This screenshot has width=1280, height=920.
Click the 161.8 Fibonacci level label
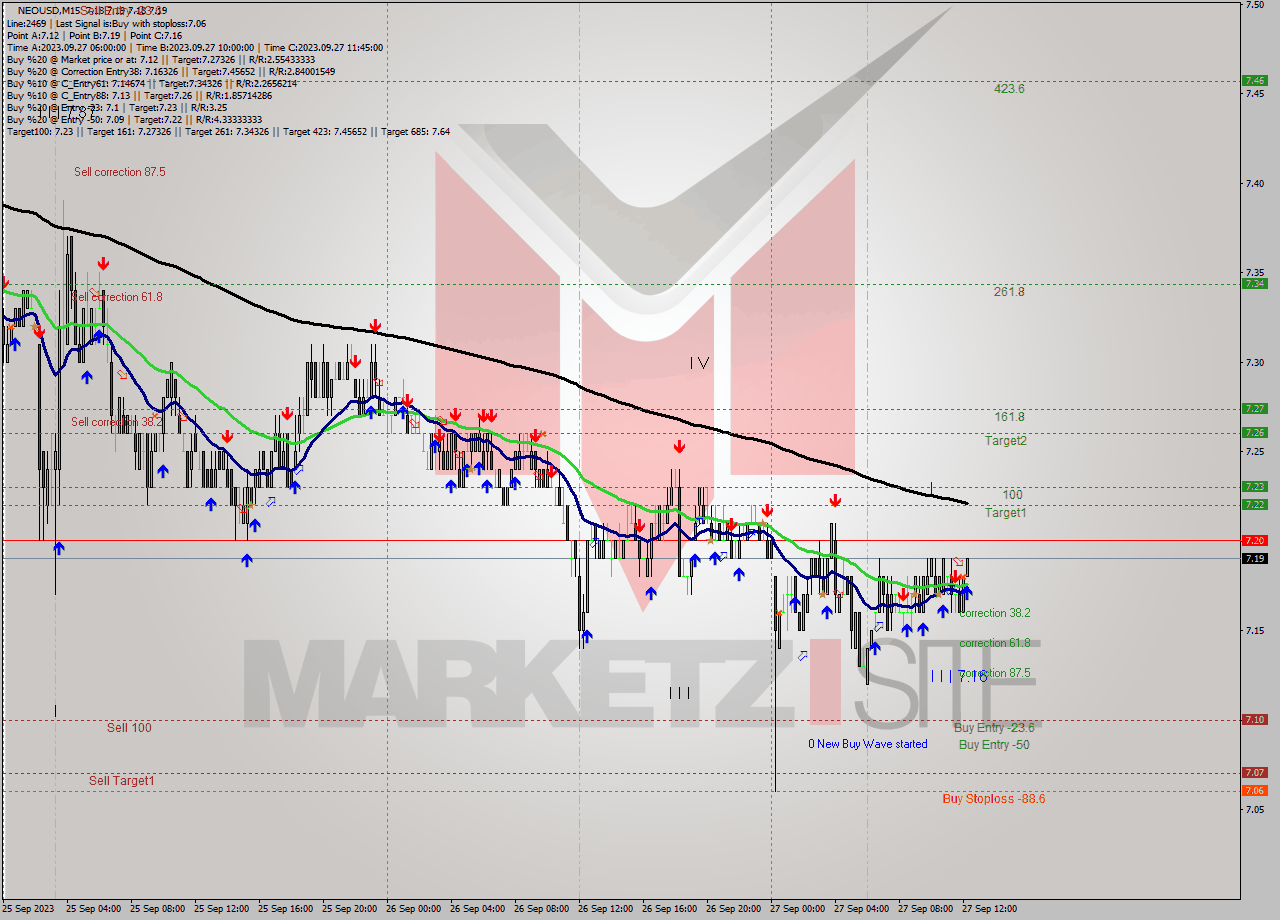click(1009, 417)
